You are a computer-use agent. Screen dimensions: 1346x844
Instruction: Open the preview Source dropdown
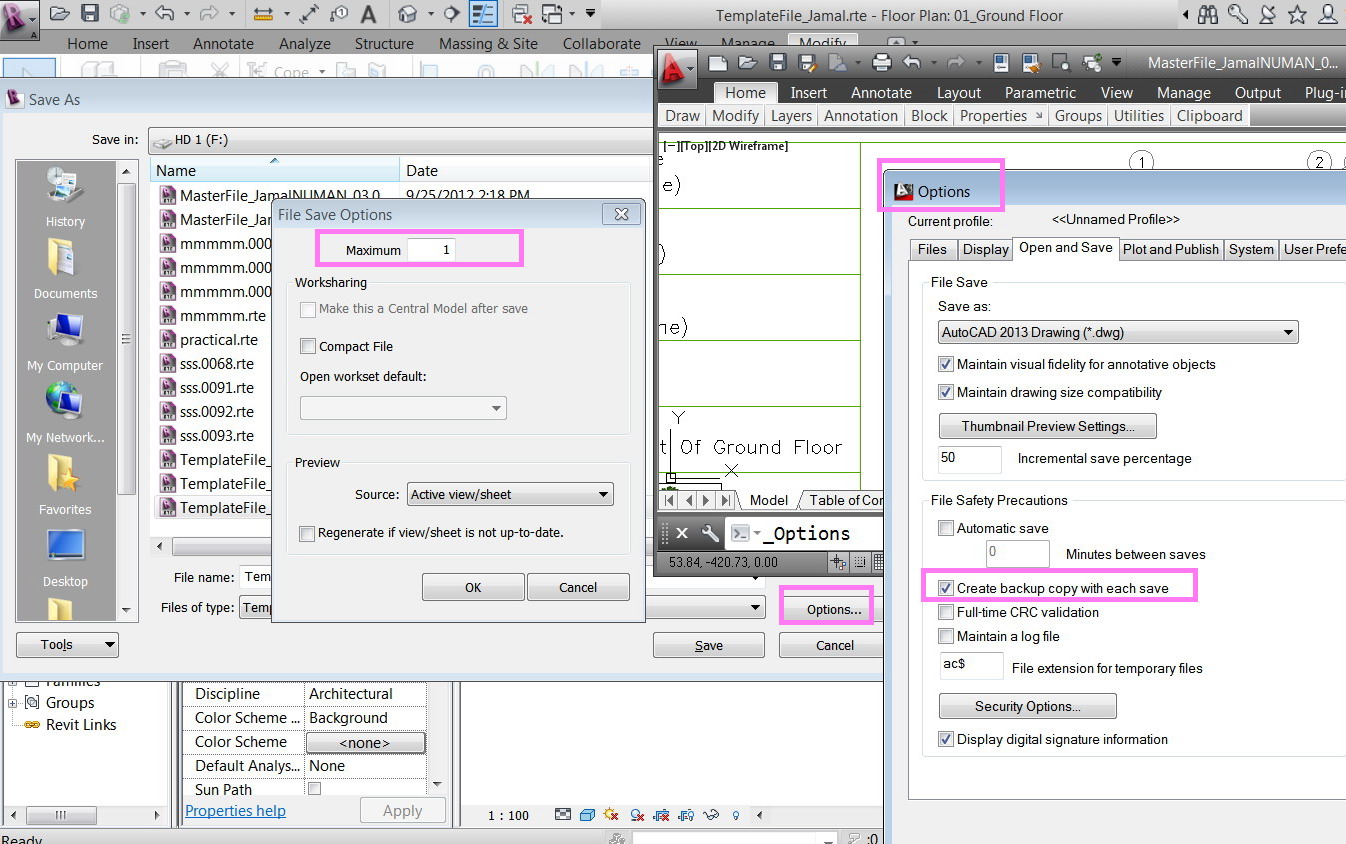pos(510,494)
